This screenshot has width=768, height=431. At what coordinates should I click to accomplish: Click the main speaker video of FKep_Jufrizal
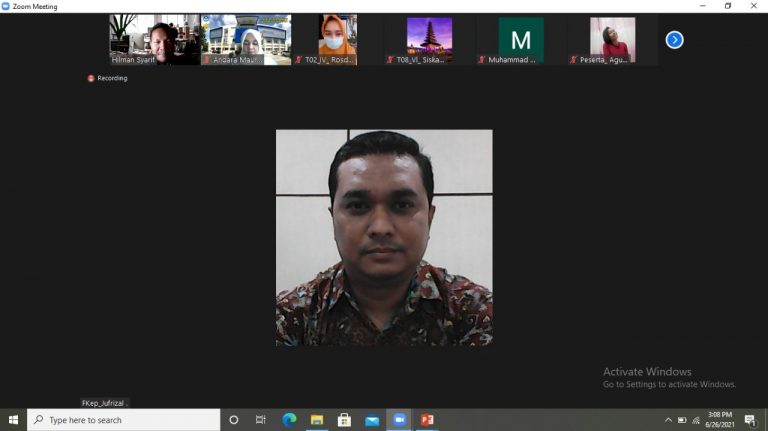pos(384,237)
